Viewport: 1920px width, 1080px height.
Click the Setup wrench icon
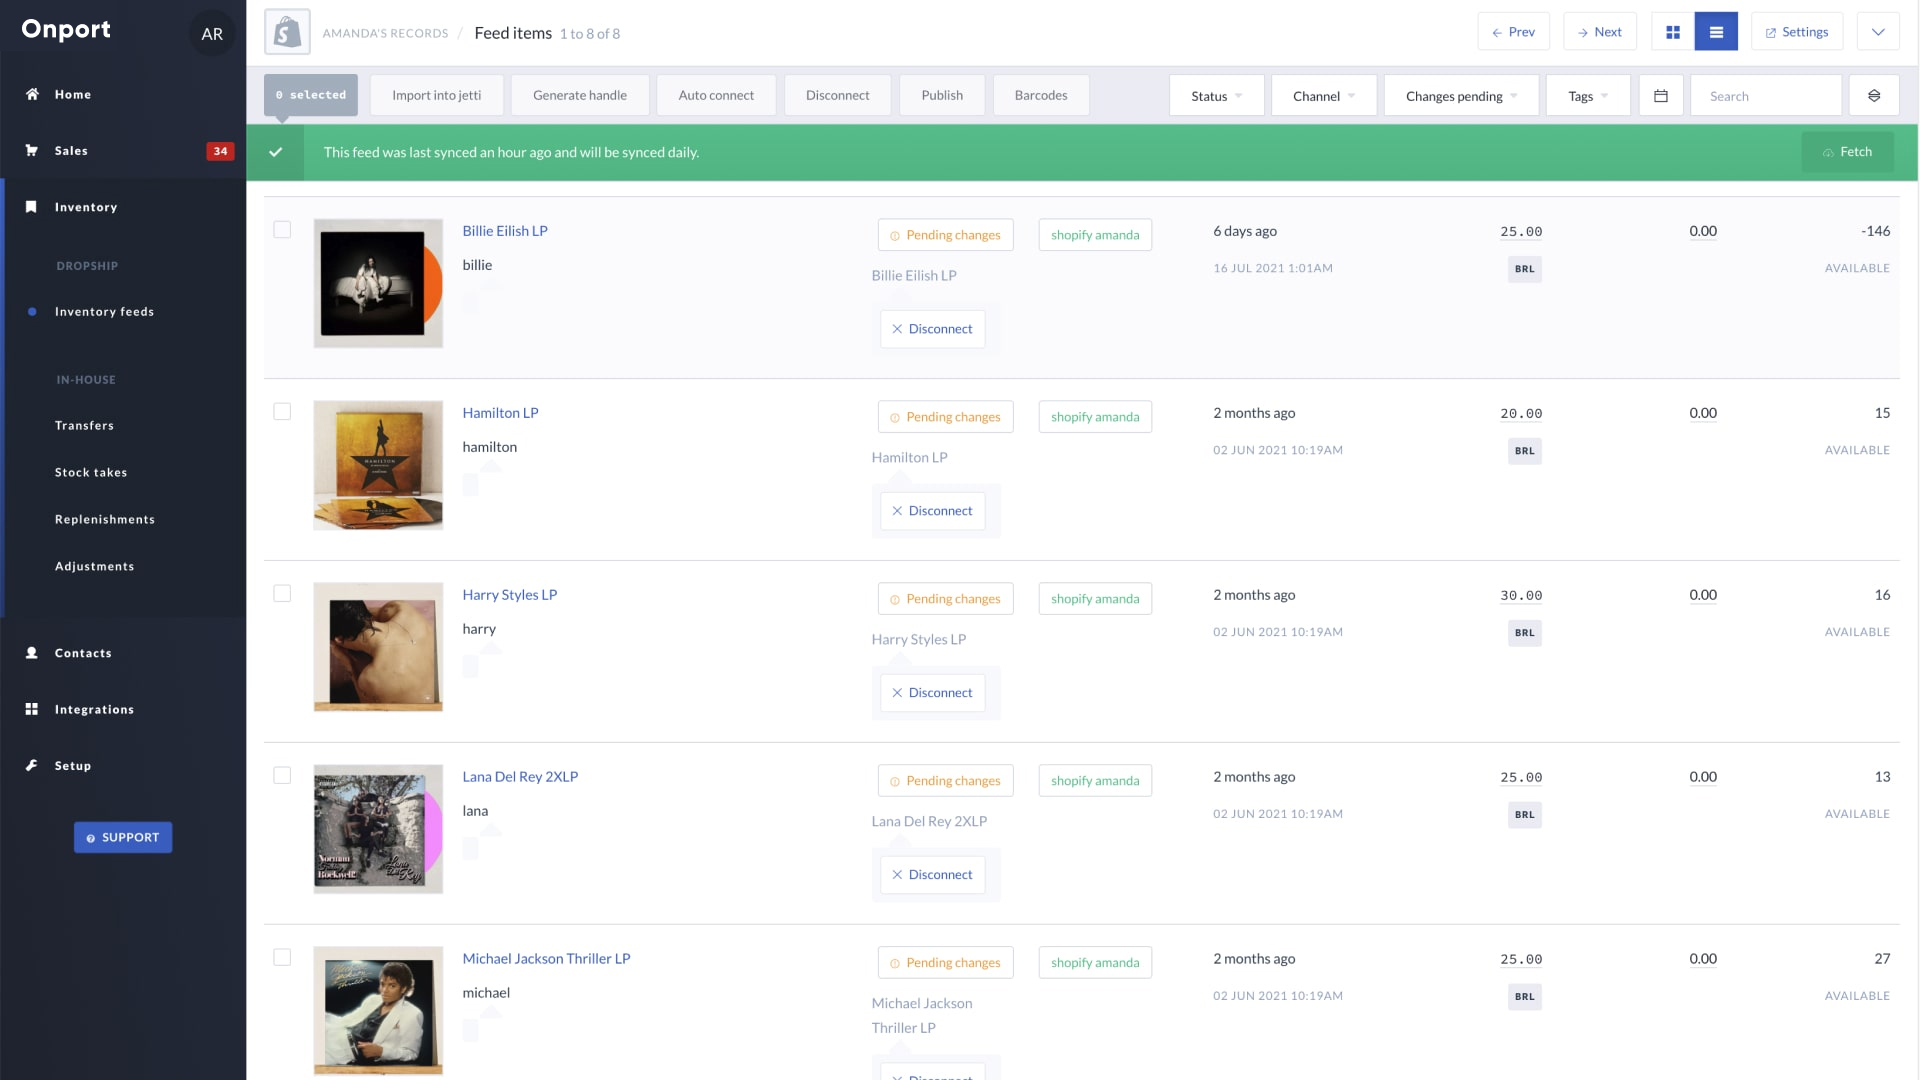(x=32, y=766)
